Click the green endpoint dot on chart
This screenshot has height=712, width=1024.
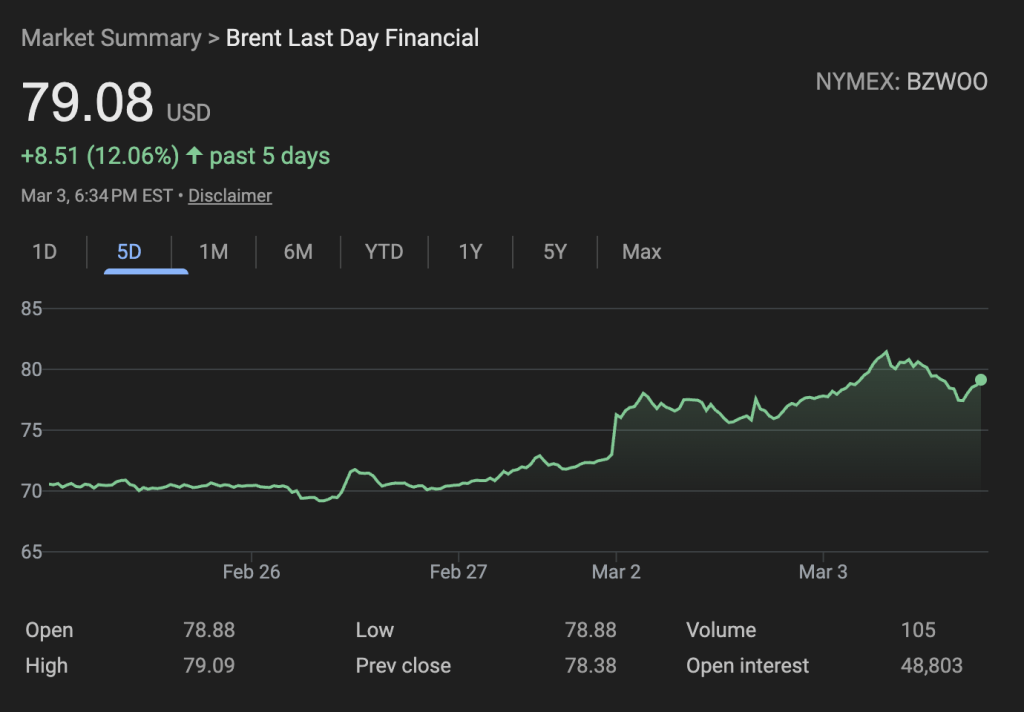click(x=981, y=380)
